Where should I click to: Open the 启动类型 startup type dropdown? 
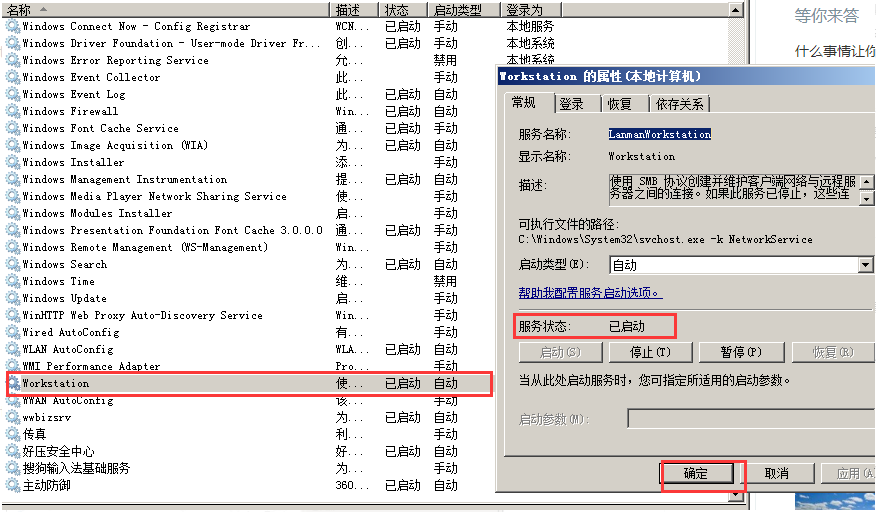(x=866, y=265)
